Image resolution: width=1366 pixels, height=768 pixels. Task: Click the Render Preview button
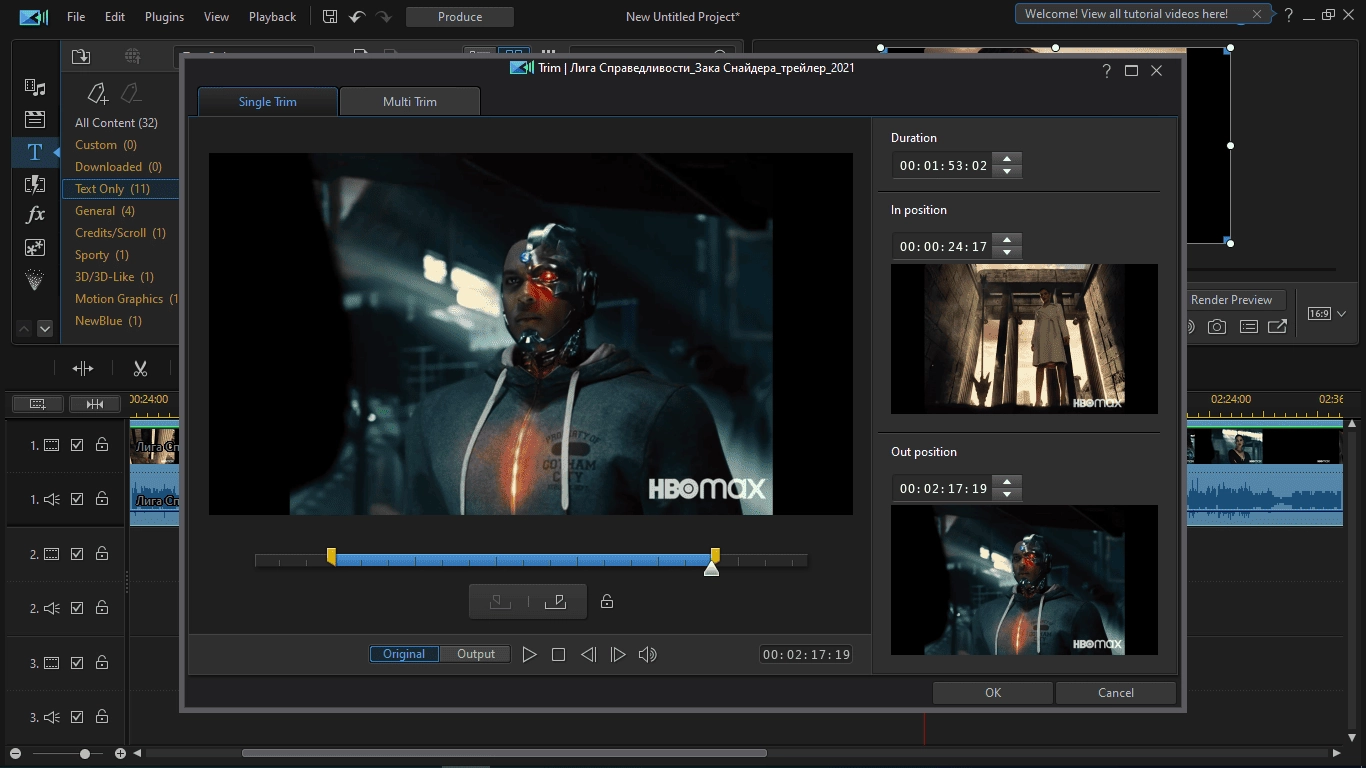click(1231, 300)
